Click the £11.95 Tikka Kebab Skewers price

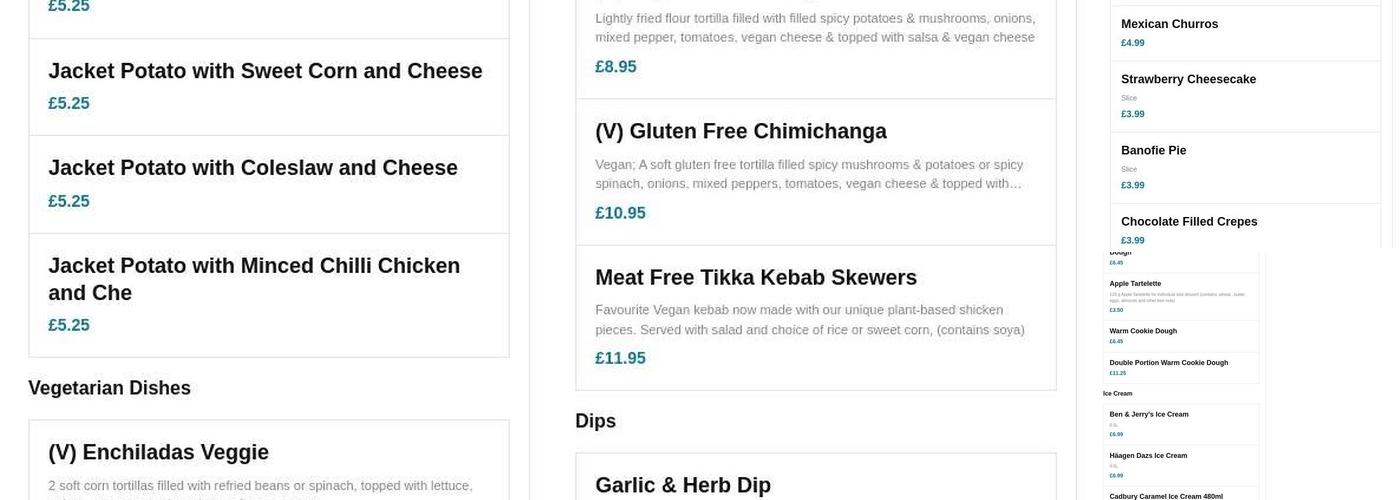[x=620, y=358]
